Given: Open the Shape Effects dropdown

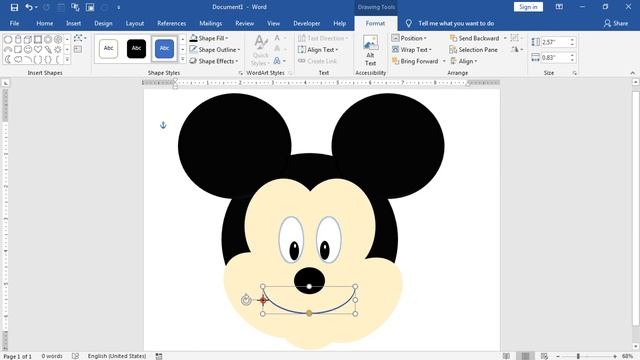Looking at the screenshot, I should click(213, 61).
